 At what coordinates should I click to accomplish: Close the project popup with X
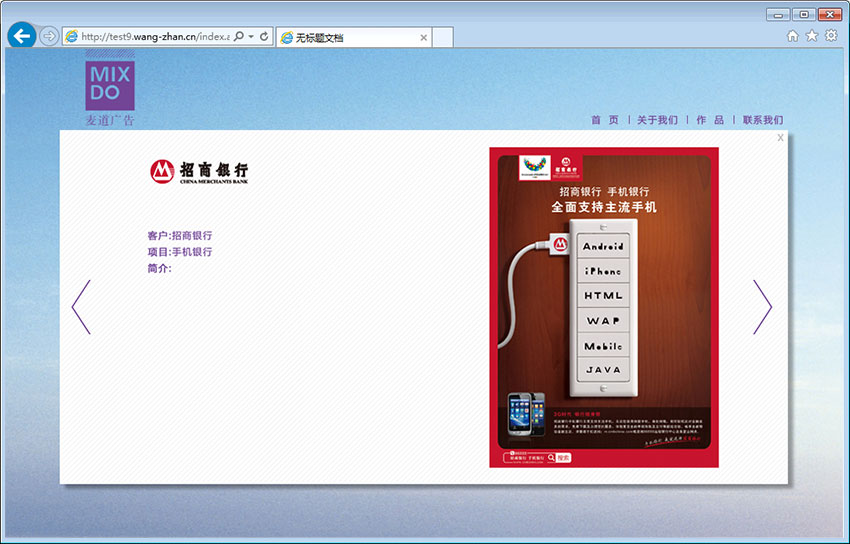780,138
